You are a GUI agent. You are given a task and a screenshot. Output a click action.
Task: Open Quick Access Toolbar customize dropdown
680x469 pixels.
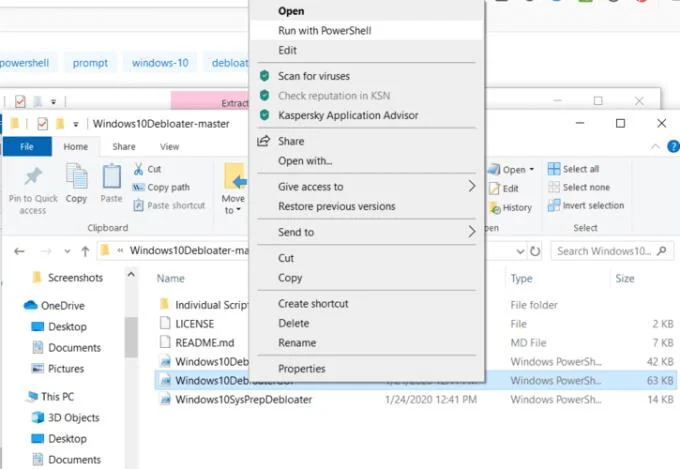75,125
